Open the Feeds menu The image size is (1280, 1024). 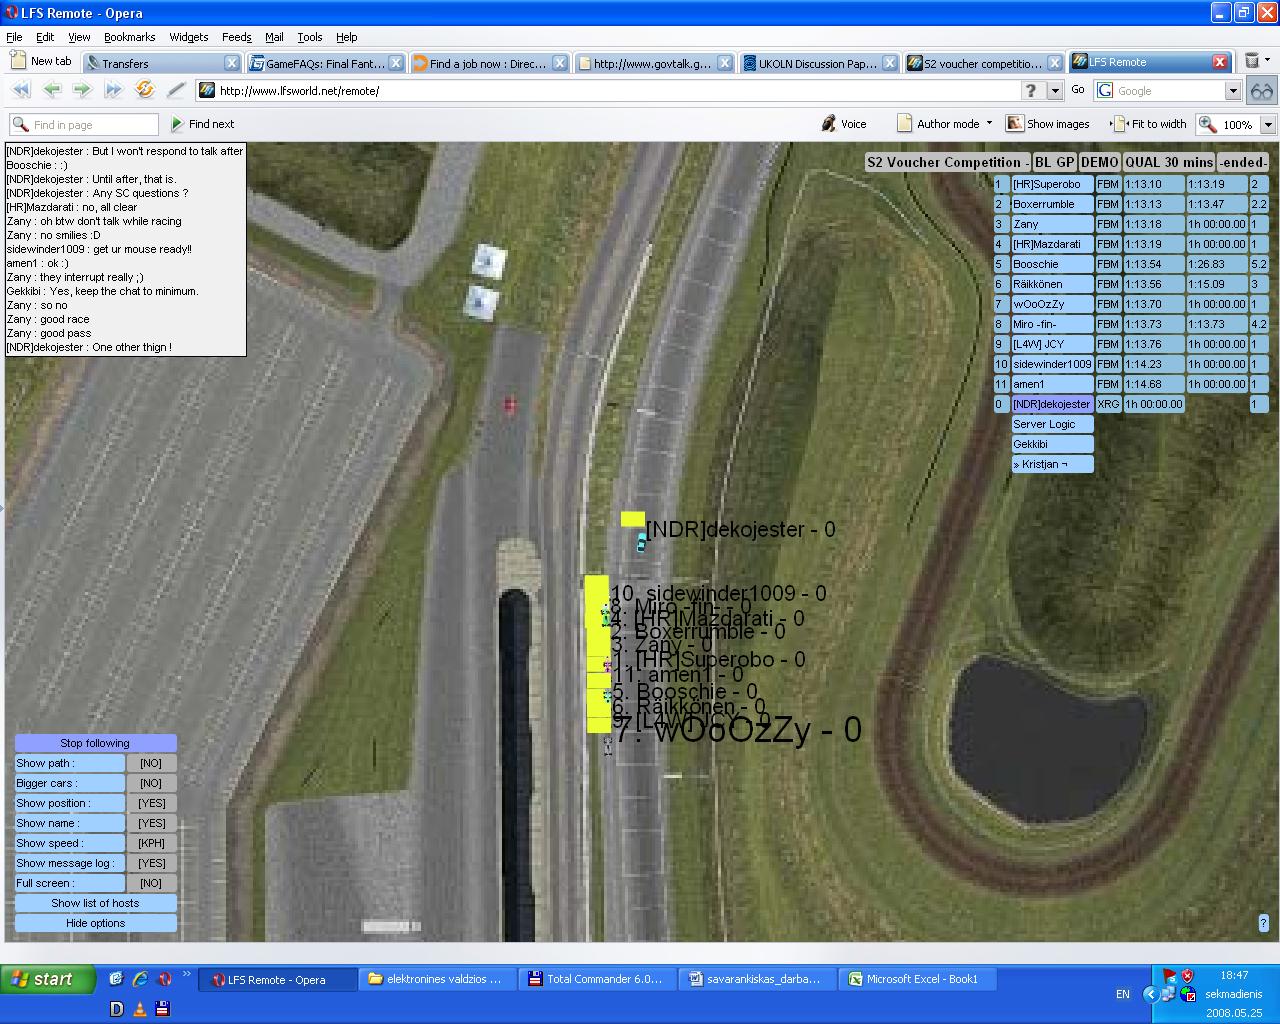pos(237,37)
